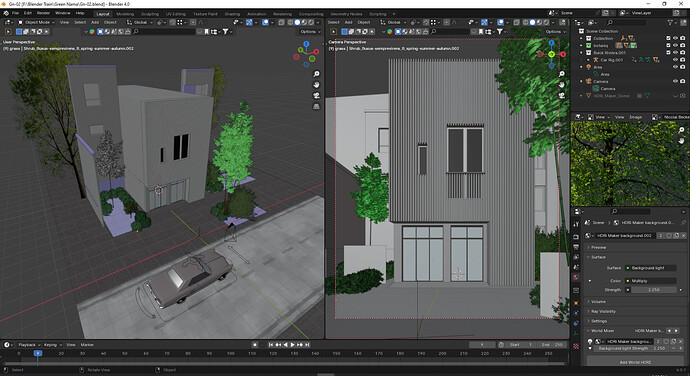Open the Scene properties tab icon
690x376 pixels.
[x=576, y=267]
